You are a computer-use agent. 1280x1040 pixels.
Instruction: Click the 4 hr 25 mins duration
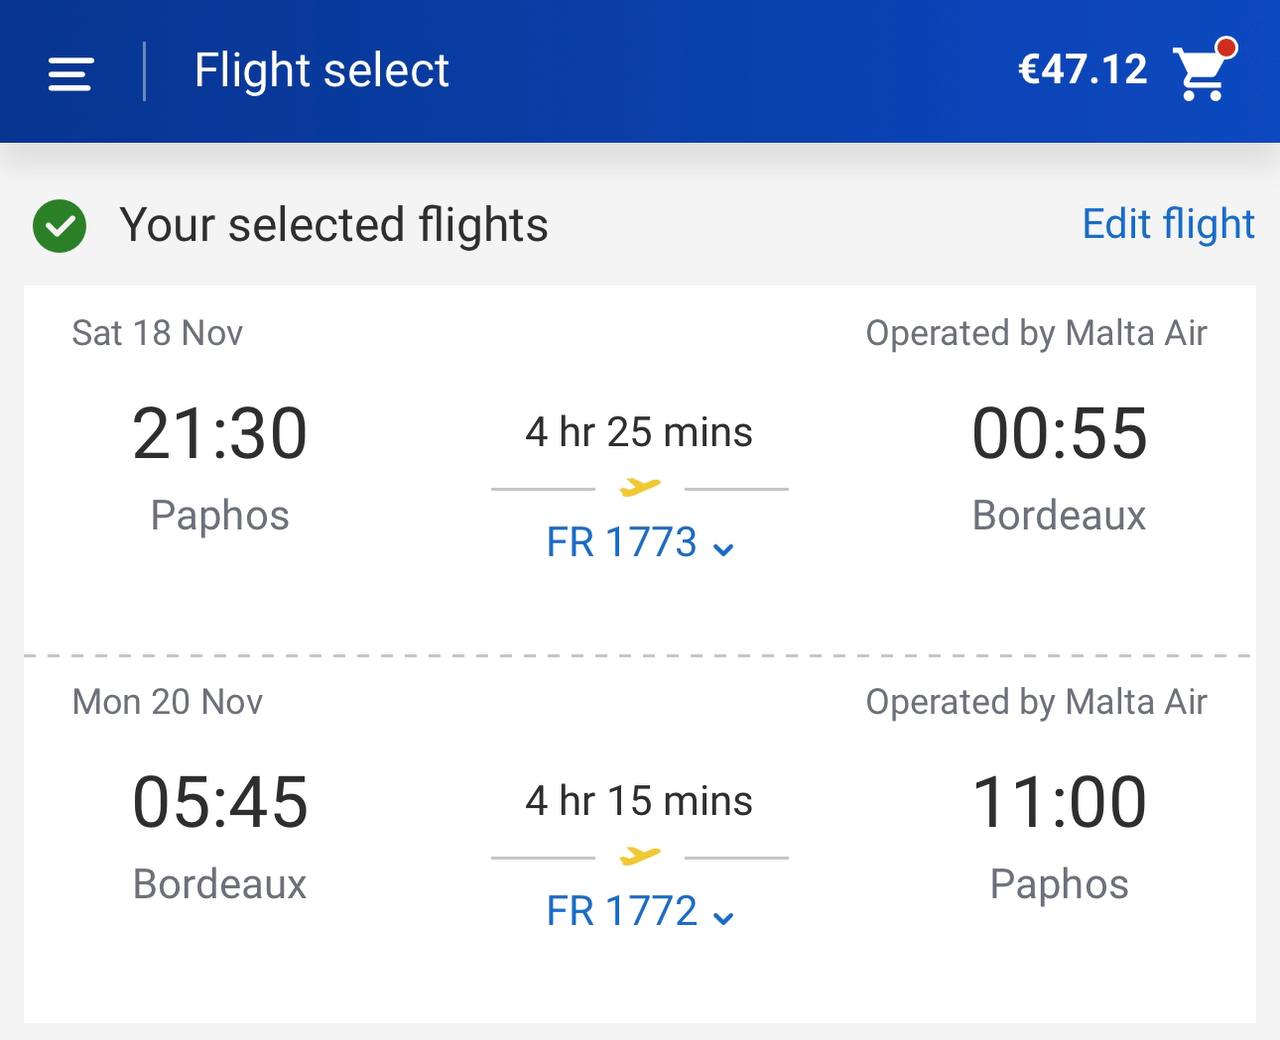(x=639, y=432)
